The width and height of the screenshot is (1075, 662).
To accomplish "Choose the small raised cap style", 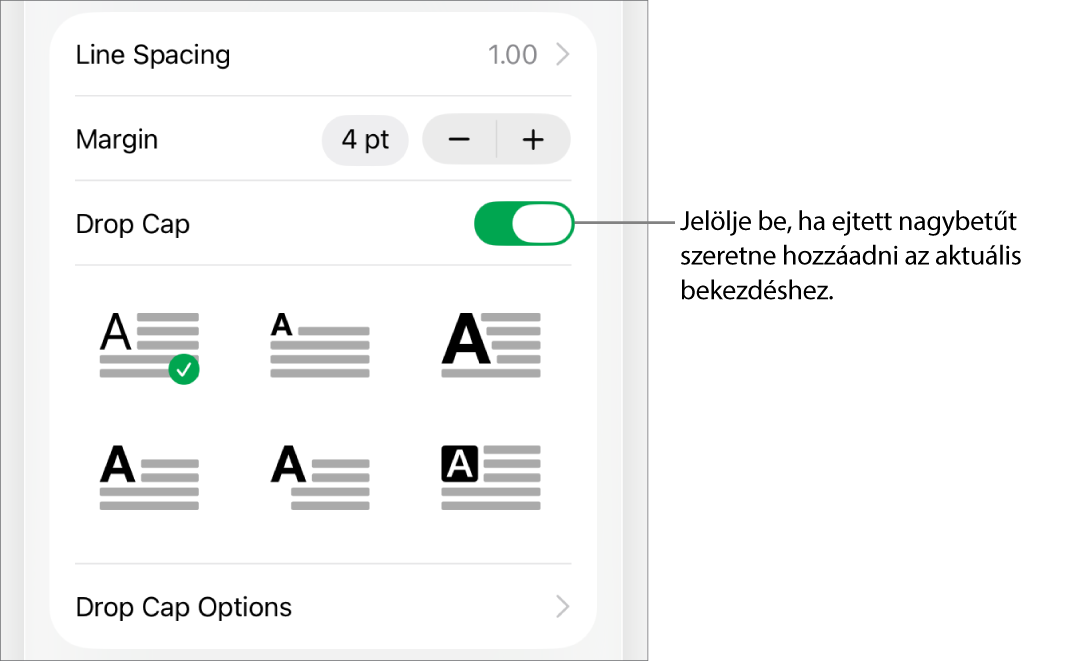I will (x=320, y=345).
